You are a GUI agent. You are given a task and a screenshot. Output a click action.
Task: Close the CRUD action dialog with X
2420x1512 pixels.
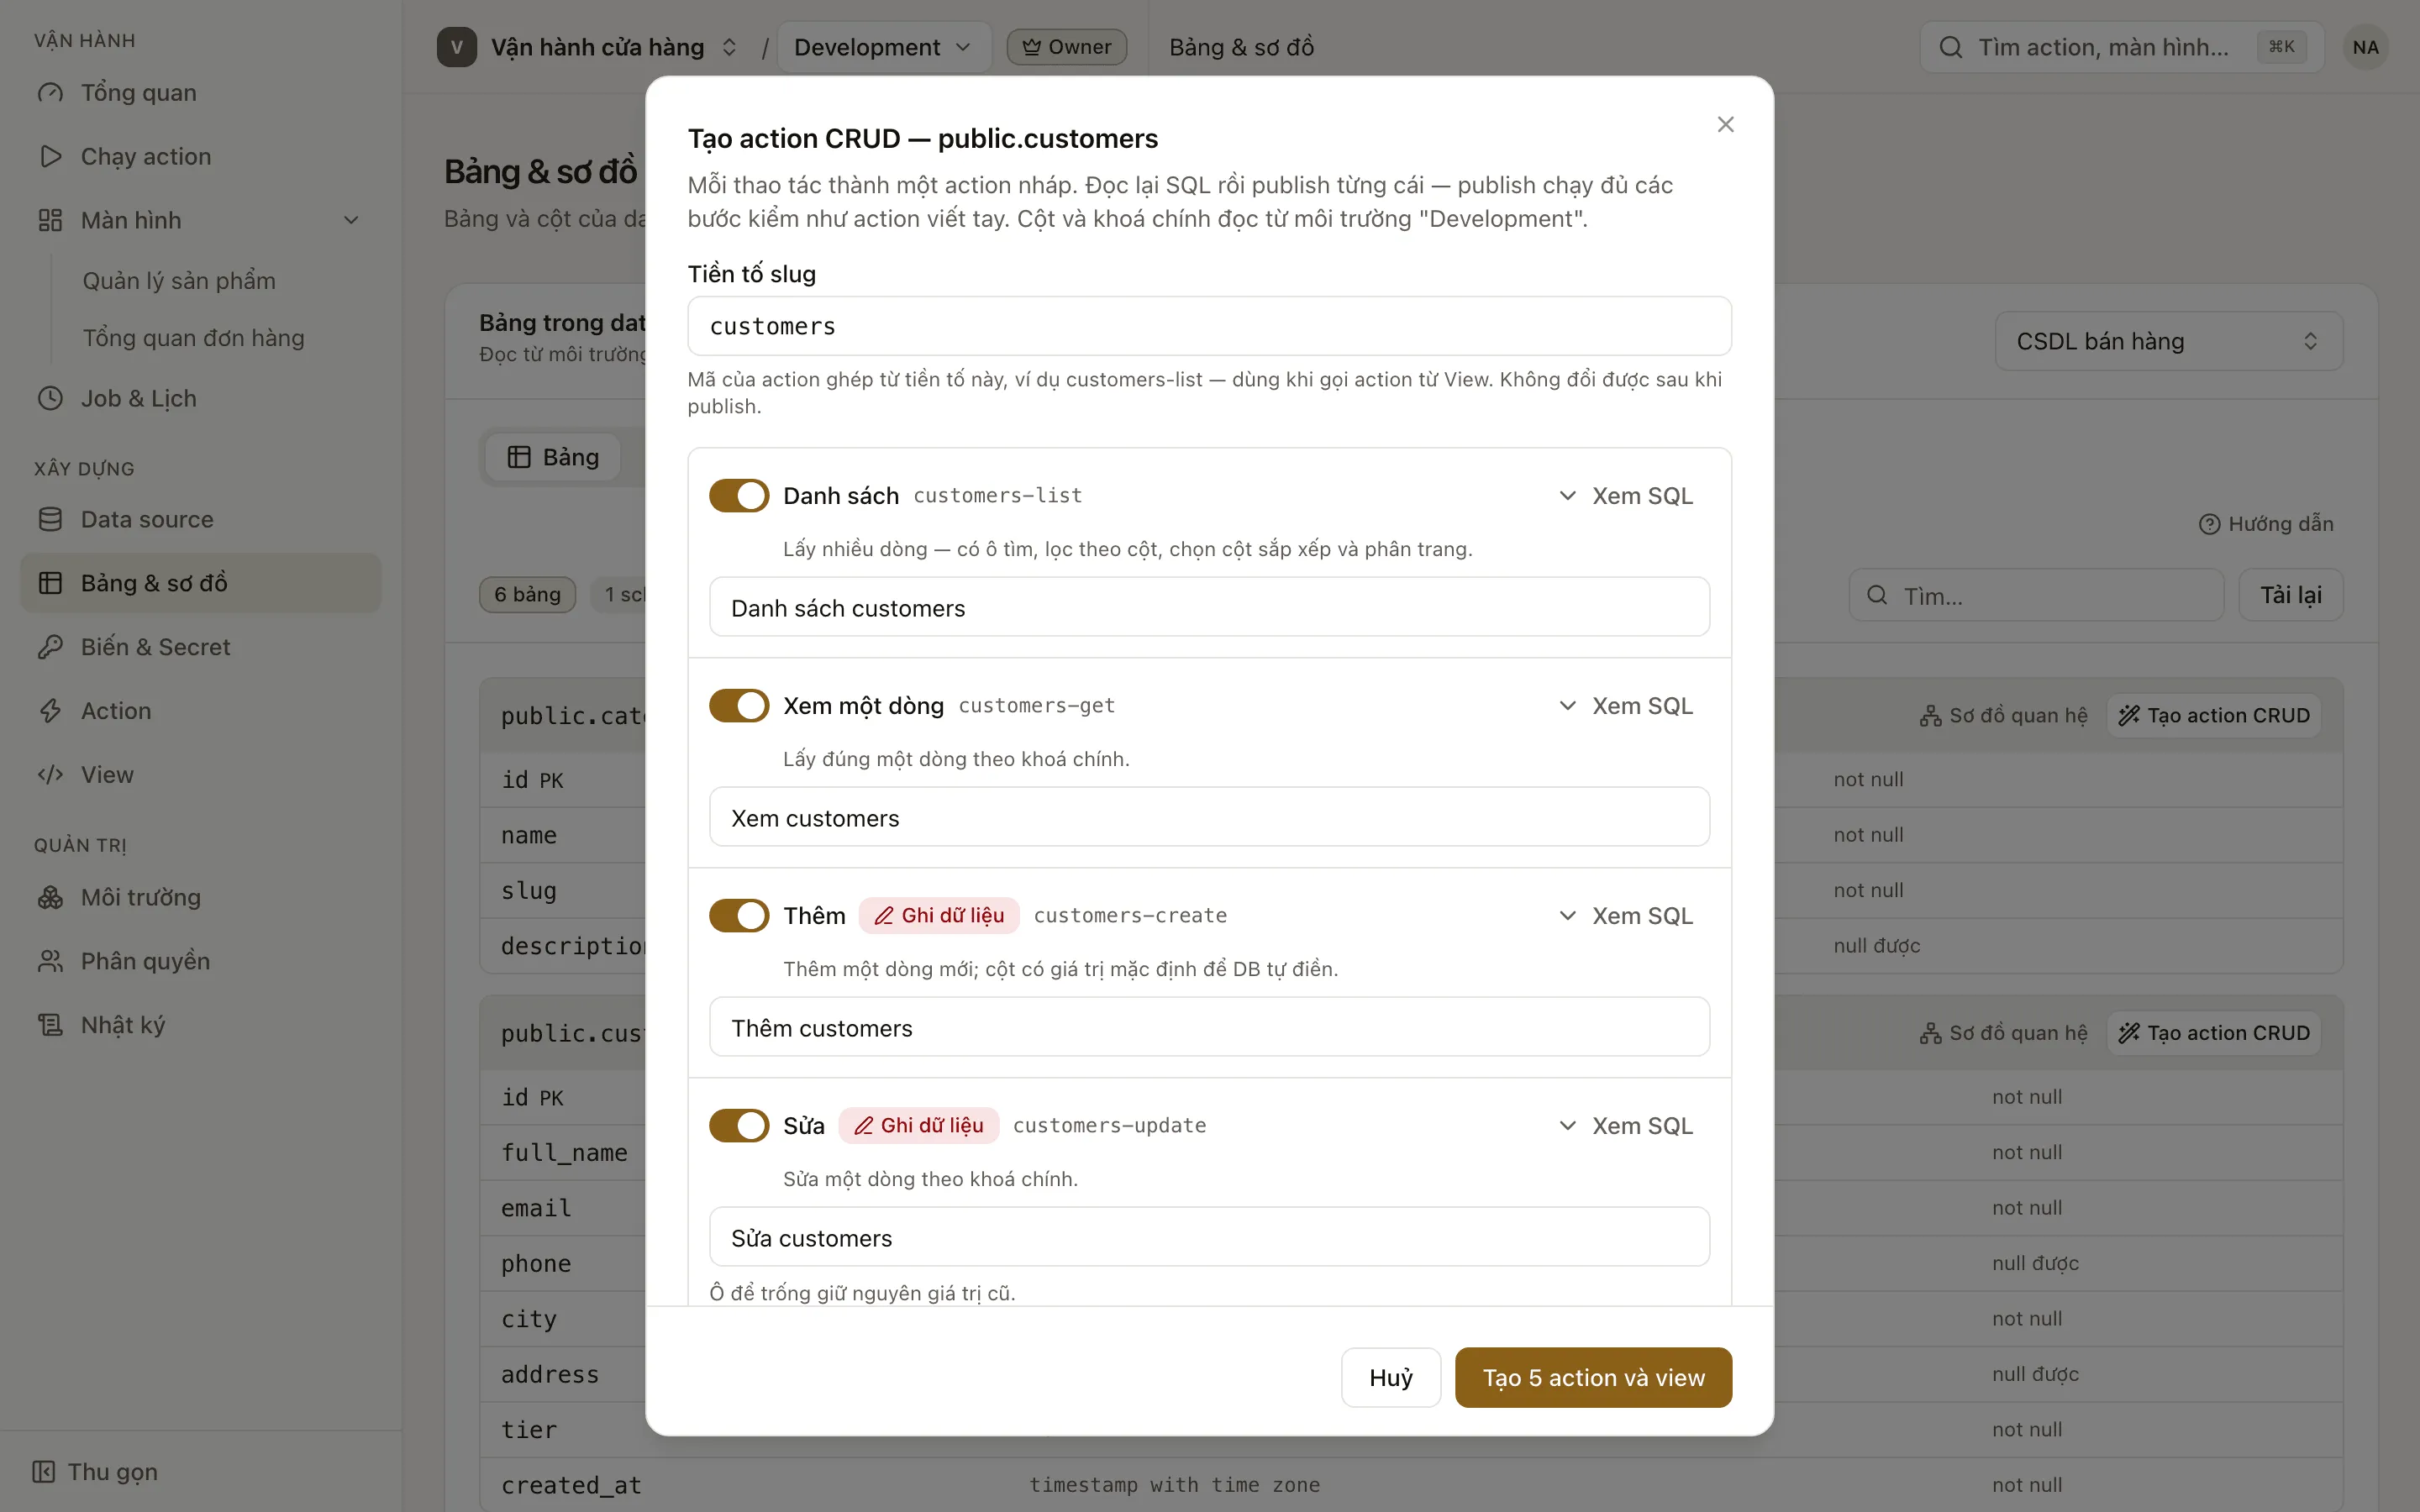[x=1725, y=124]
